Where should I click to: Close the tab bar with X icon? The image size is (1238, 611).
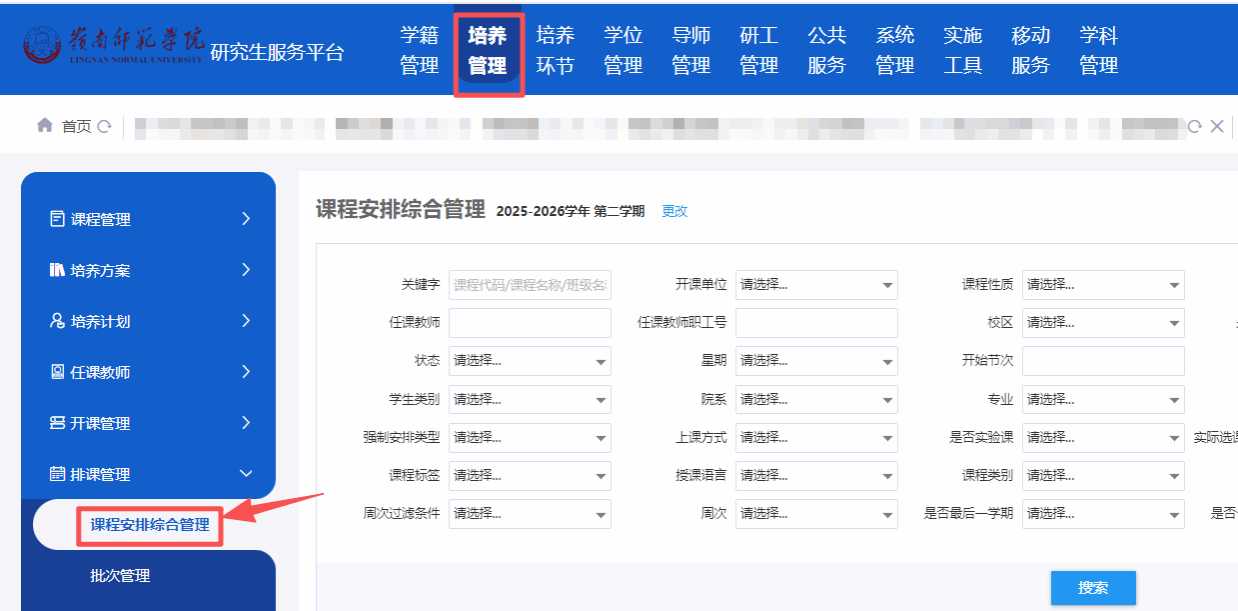coord(1217,126)
